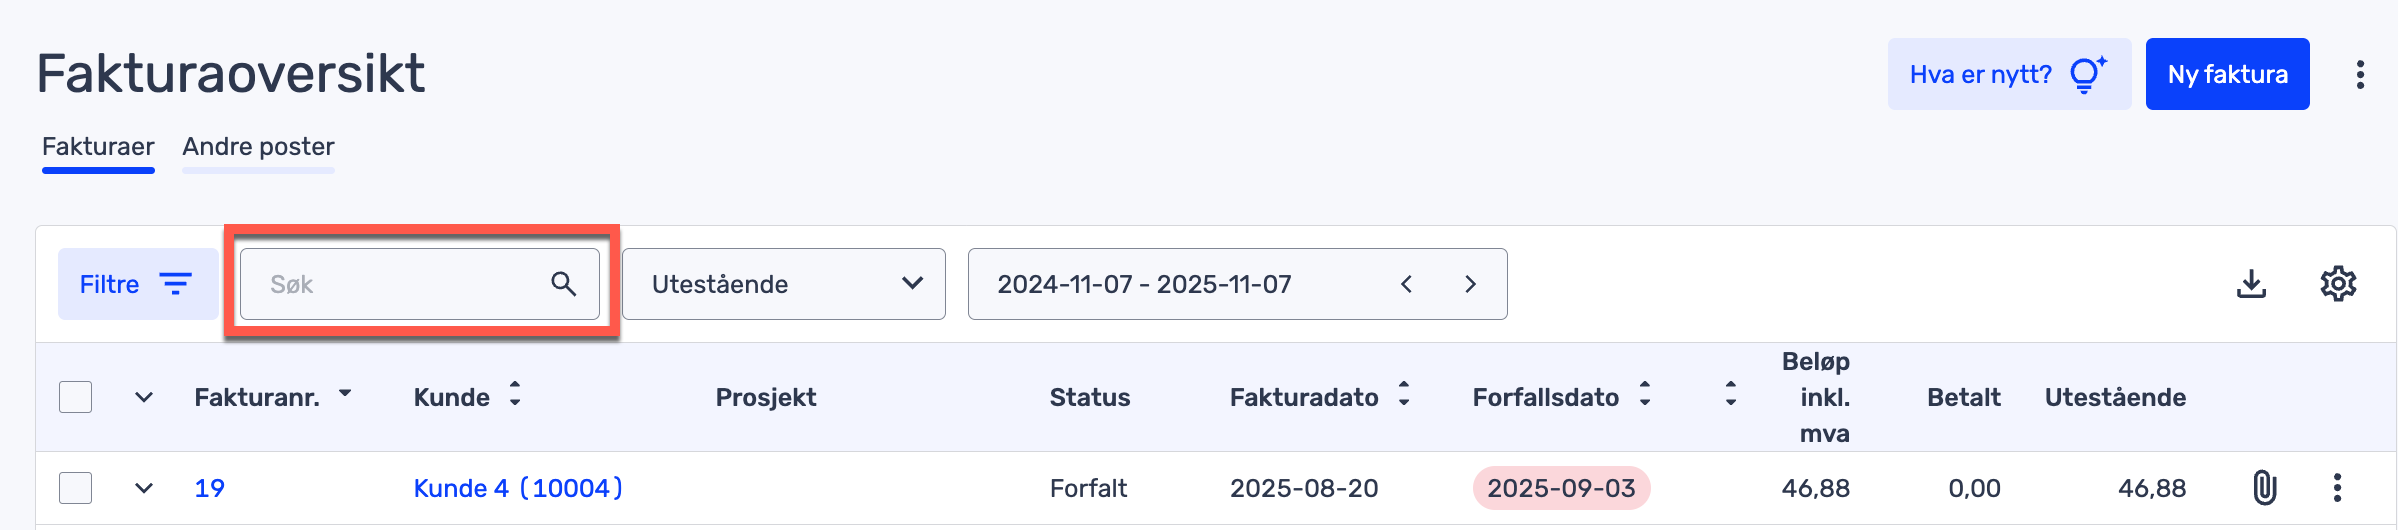Go to next date range

(1470, 284)
